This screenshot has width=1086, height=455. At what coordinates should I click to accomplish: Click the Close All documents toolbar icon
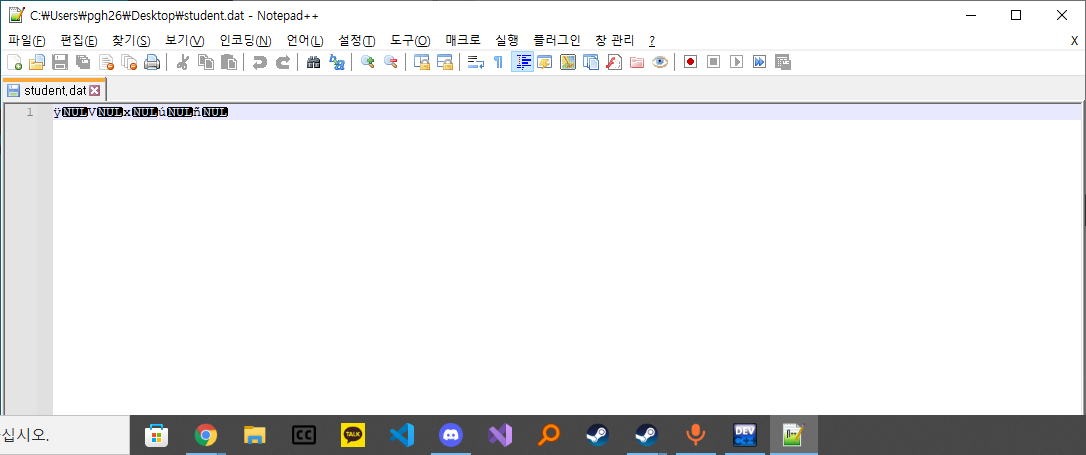click(x=129, y=62)
